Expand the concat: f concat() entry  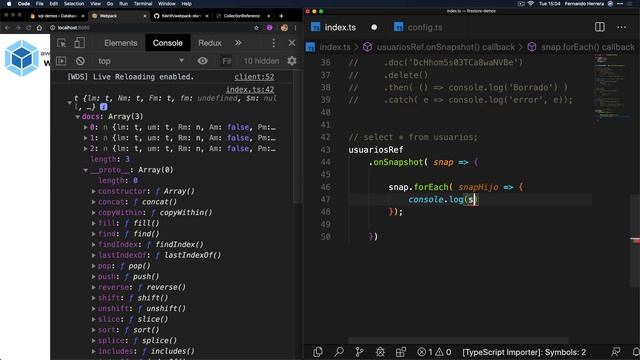pos(93,202)
